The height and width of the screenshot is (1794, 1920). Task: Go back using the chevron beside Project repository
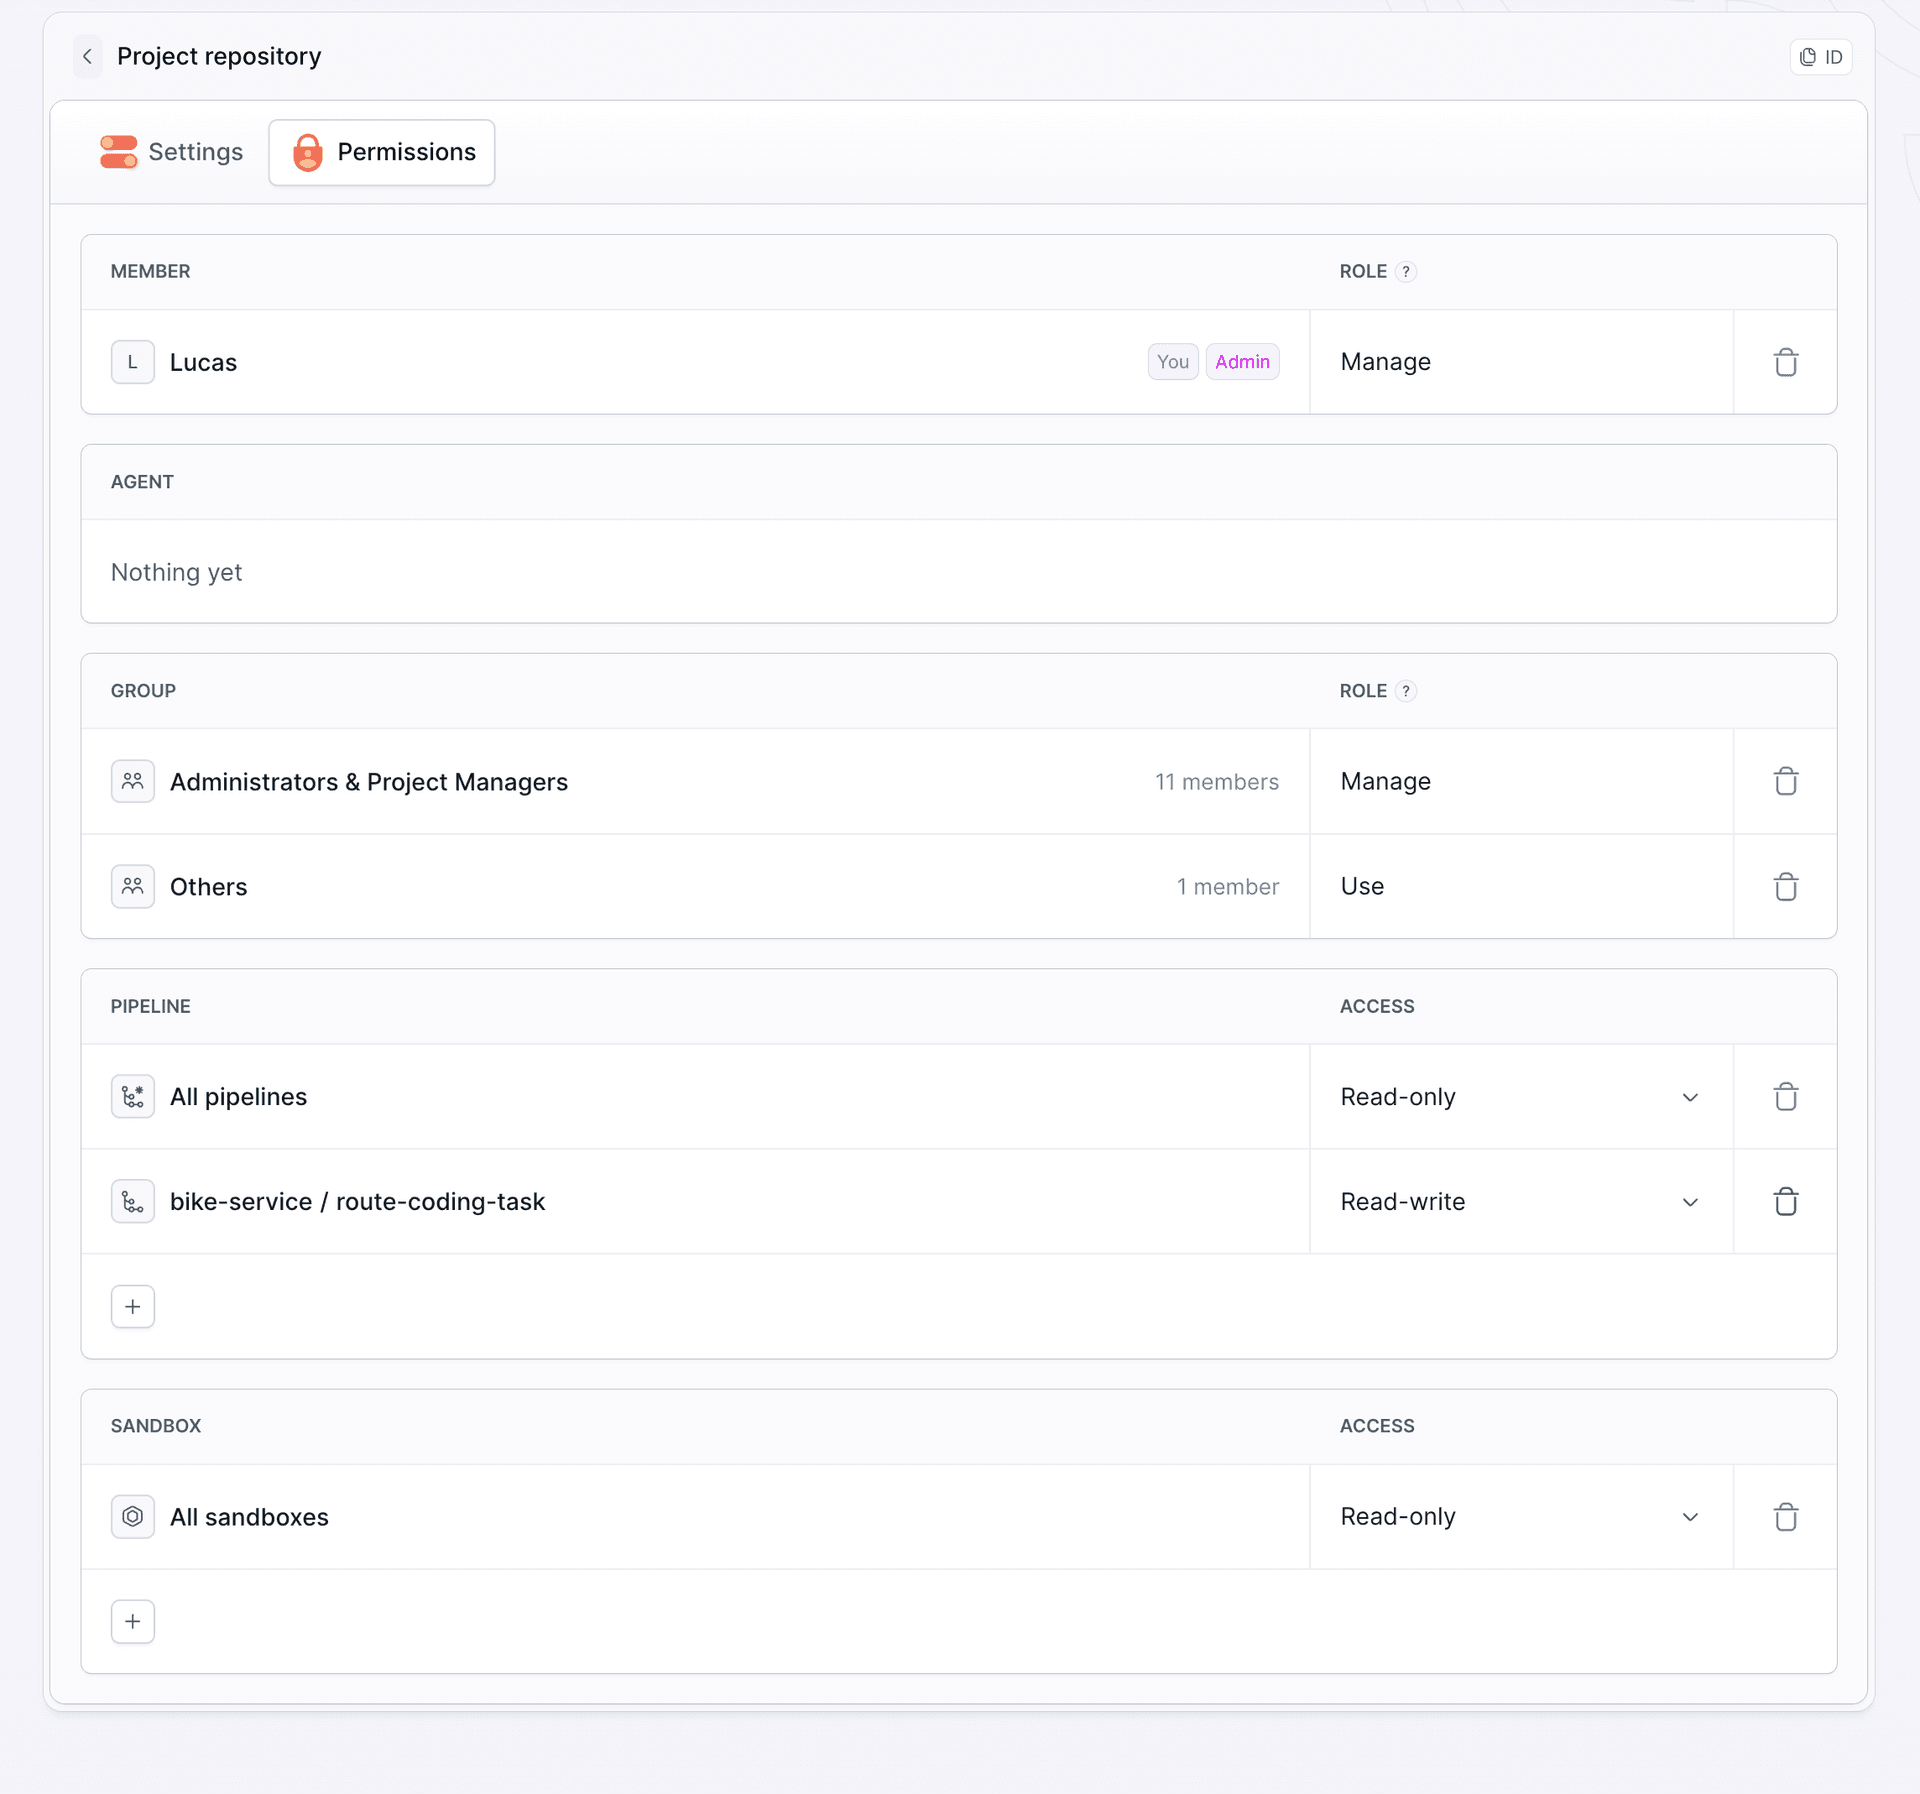[87, 57]
